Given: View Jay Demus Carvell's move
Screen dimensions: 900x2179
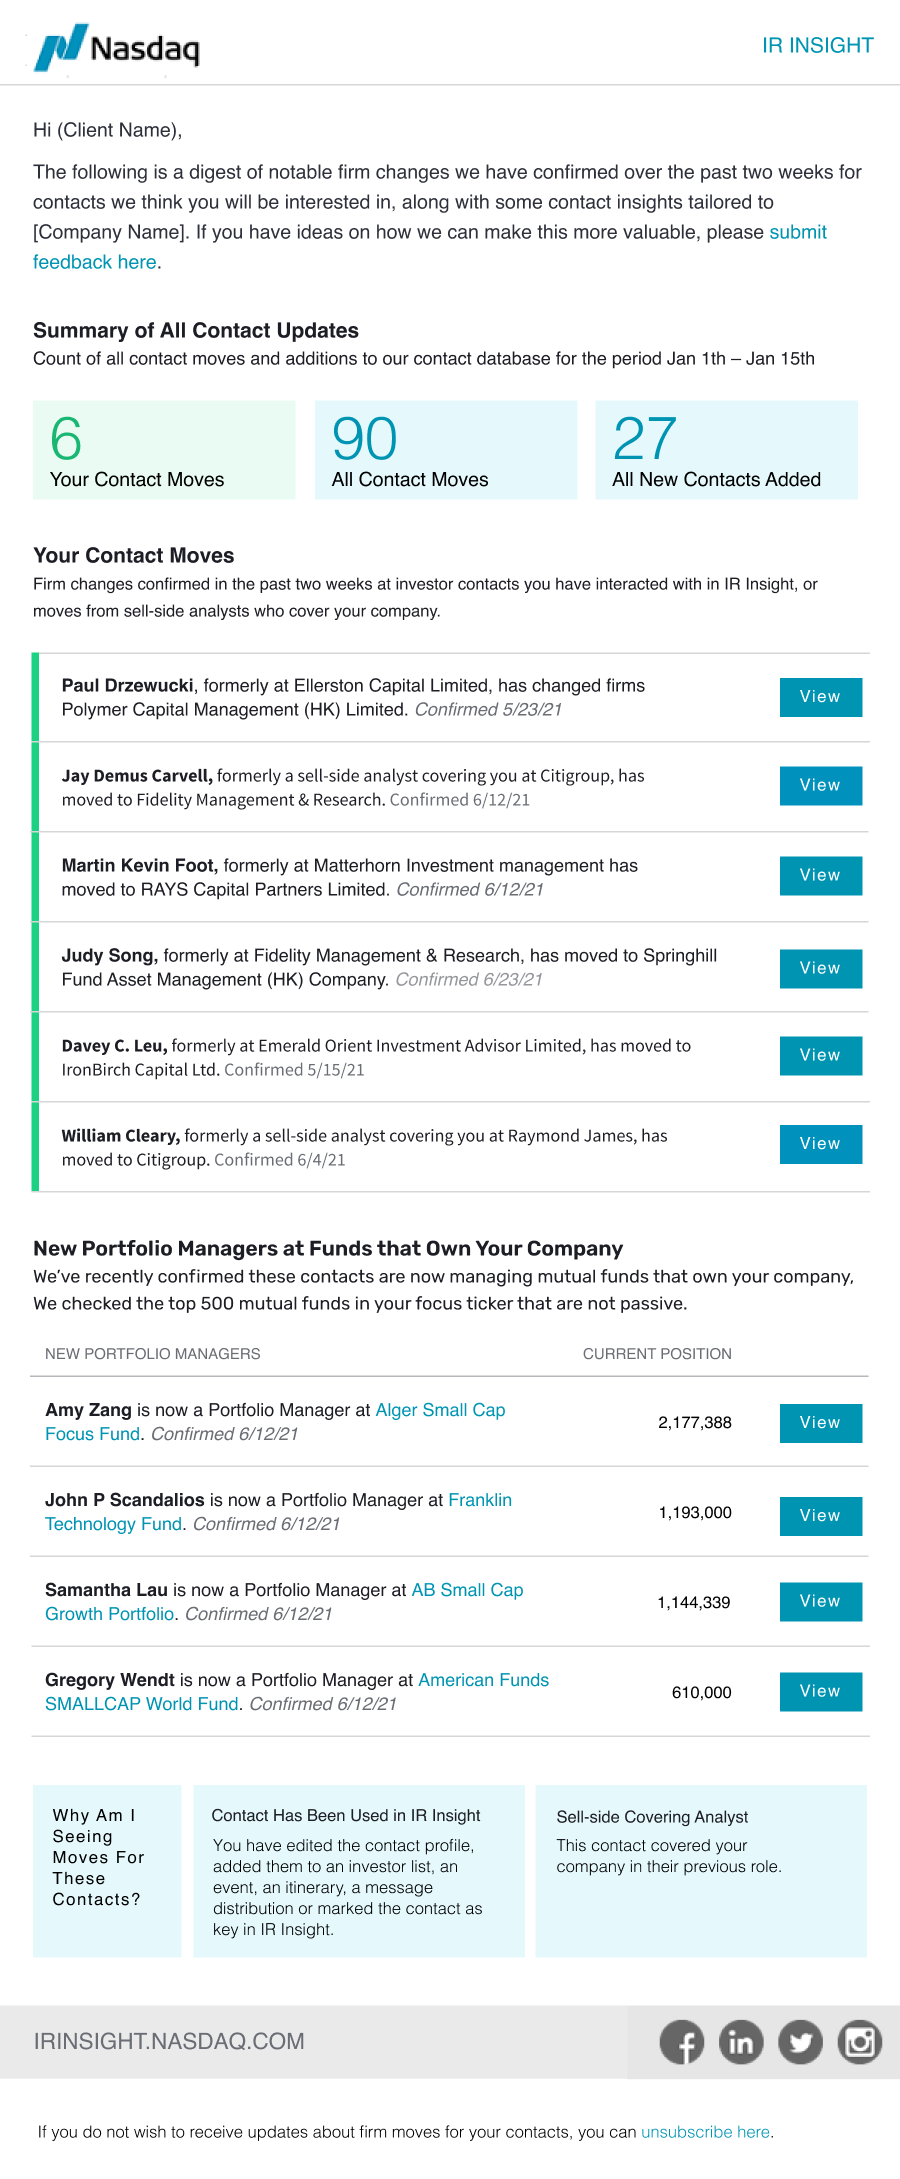Looking at the screenshot, I should [x=820, y=786].
